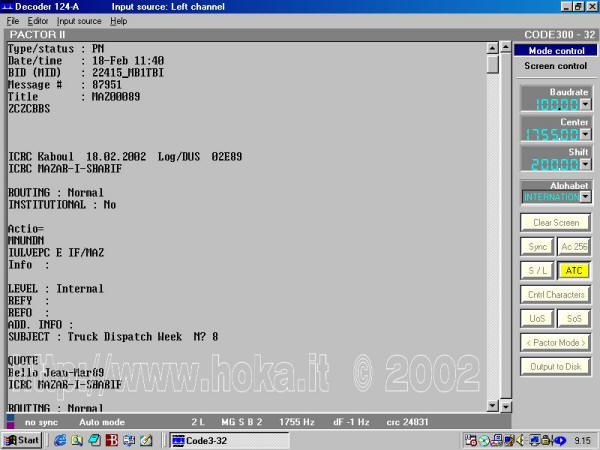The width and height of the screenshot is (600, 450).
Task: Click the ZCZCBBS line
Action: 29,109
